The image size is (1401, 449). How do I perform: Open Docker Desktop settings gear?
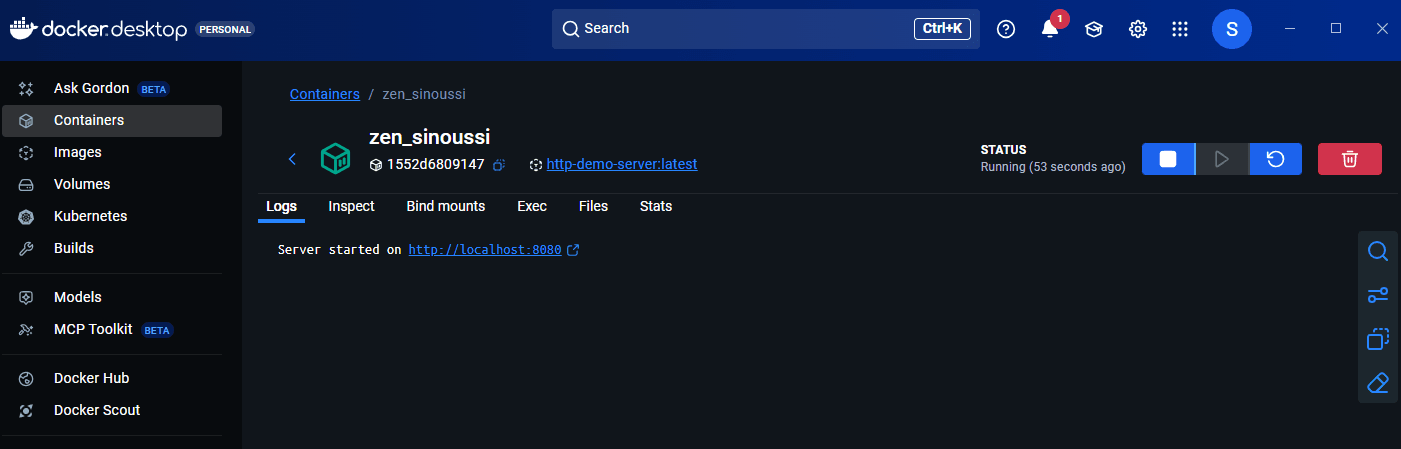click(x=1137, y=29)
